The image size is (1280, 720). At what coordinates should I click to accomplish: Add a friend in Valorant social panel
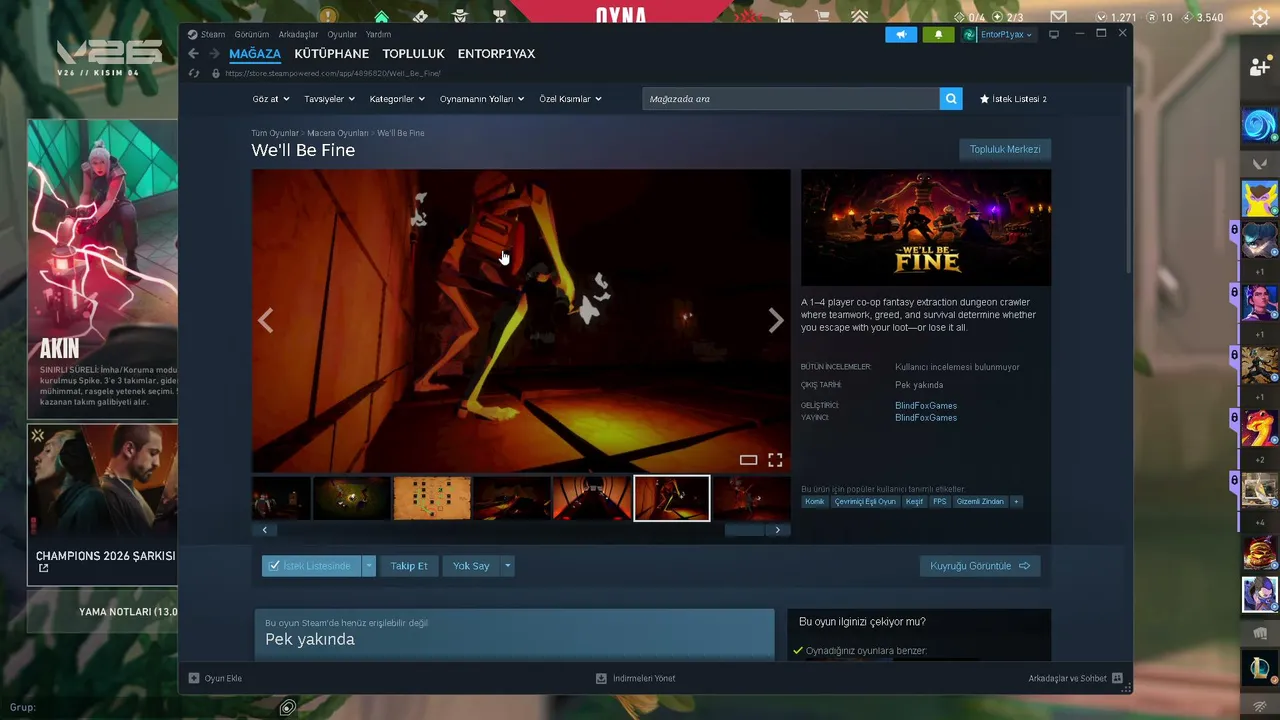1260,67
